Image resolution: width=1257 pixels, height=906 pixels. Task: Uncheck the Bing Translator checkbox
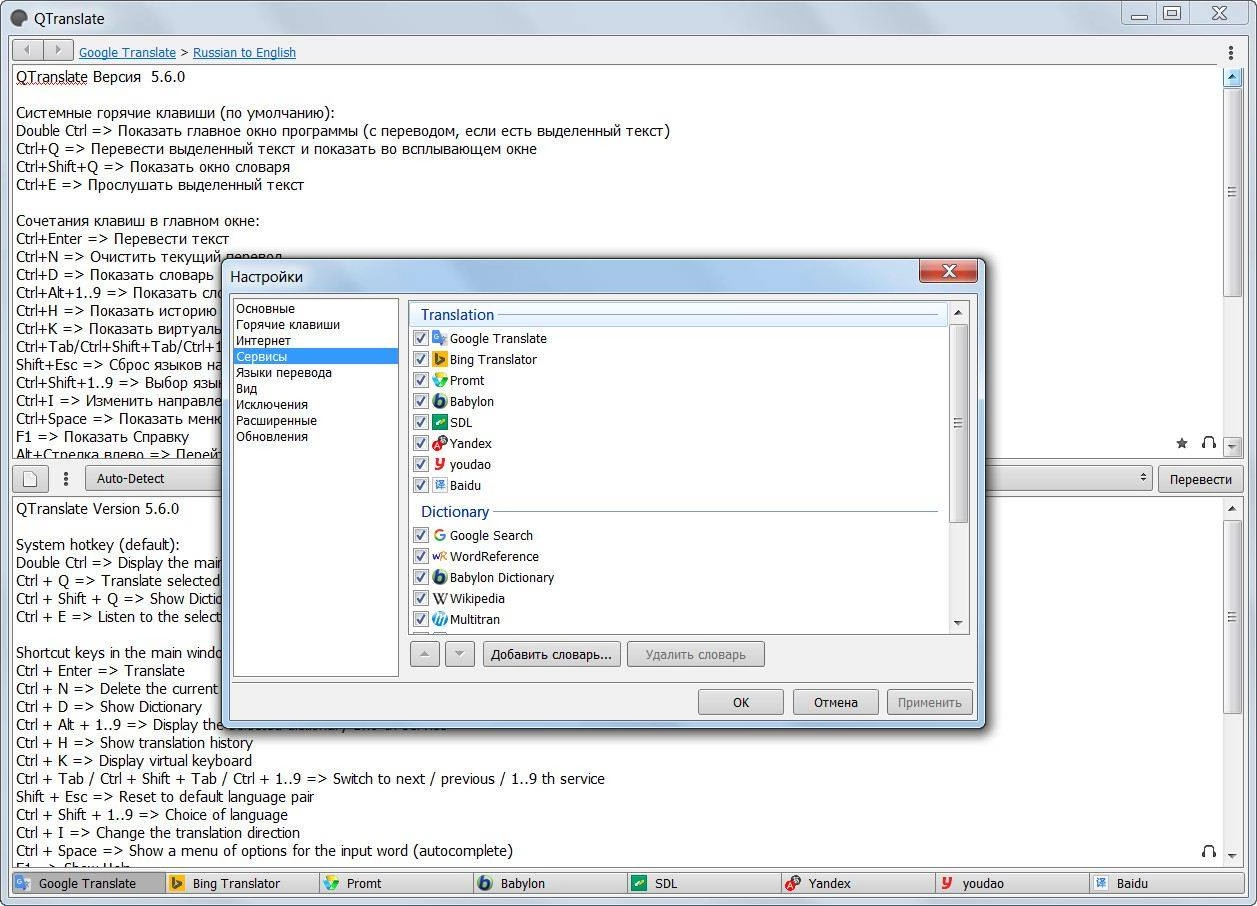click(421, 359)
